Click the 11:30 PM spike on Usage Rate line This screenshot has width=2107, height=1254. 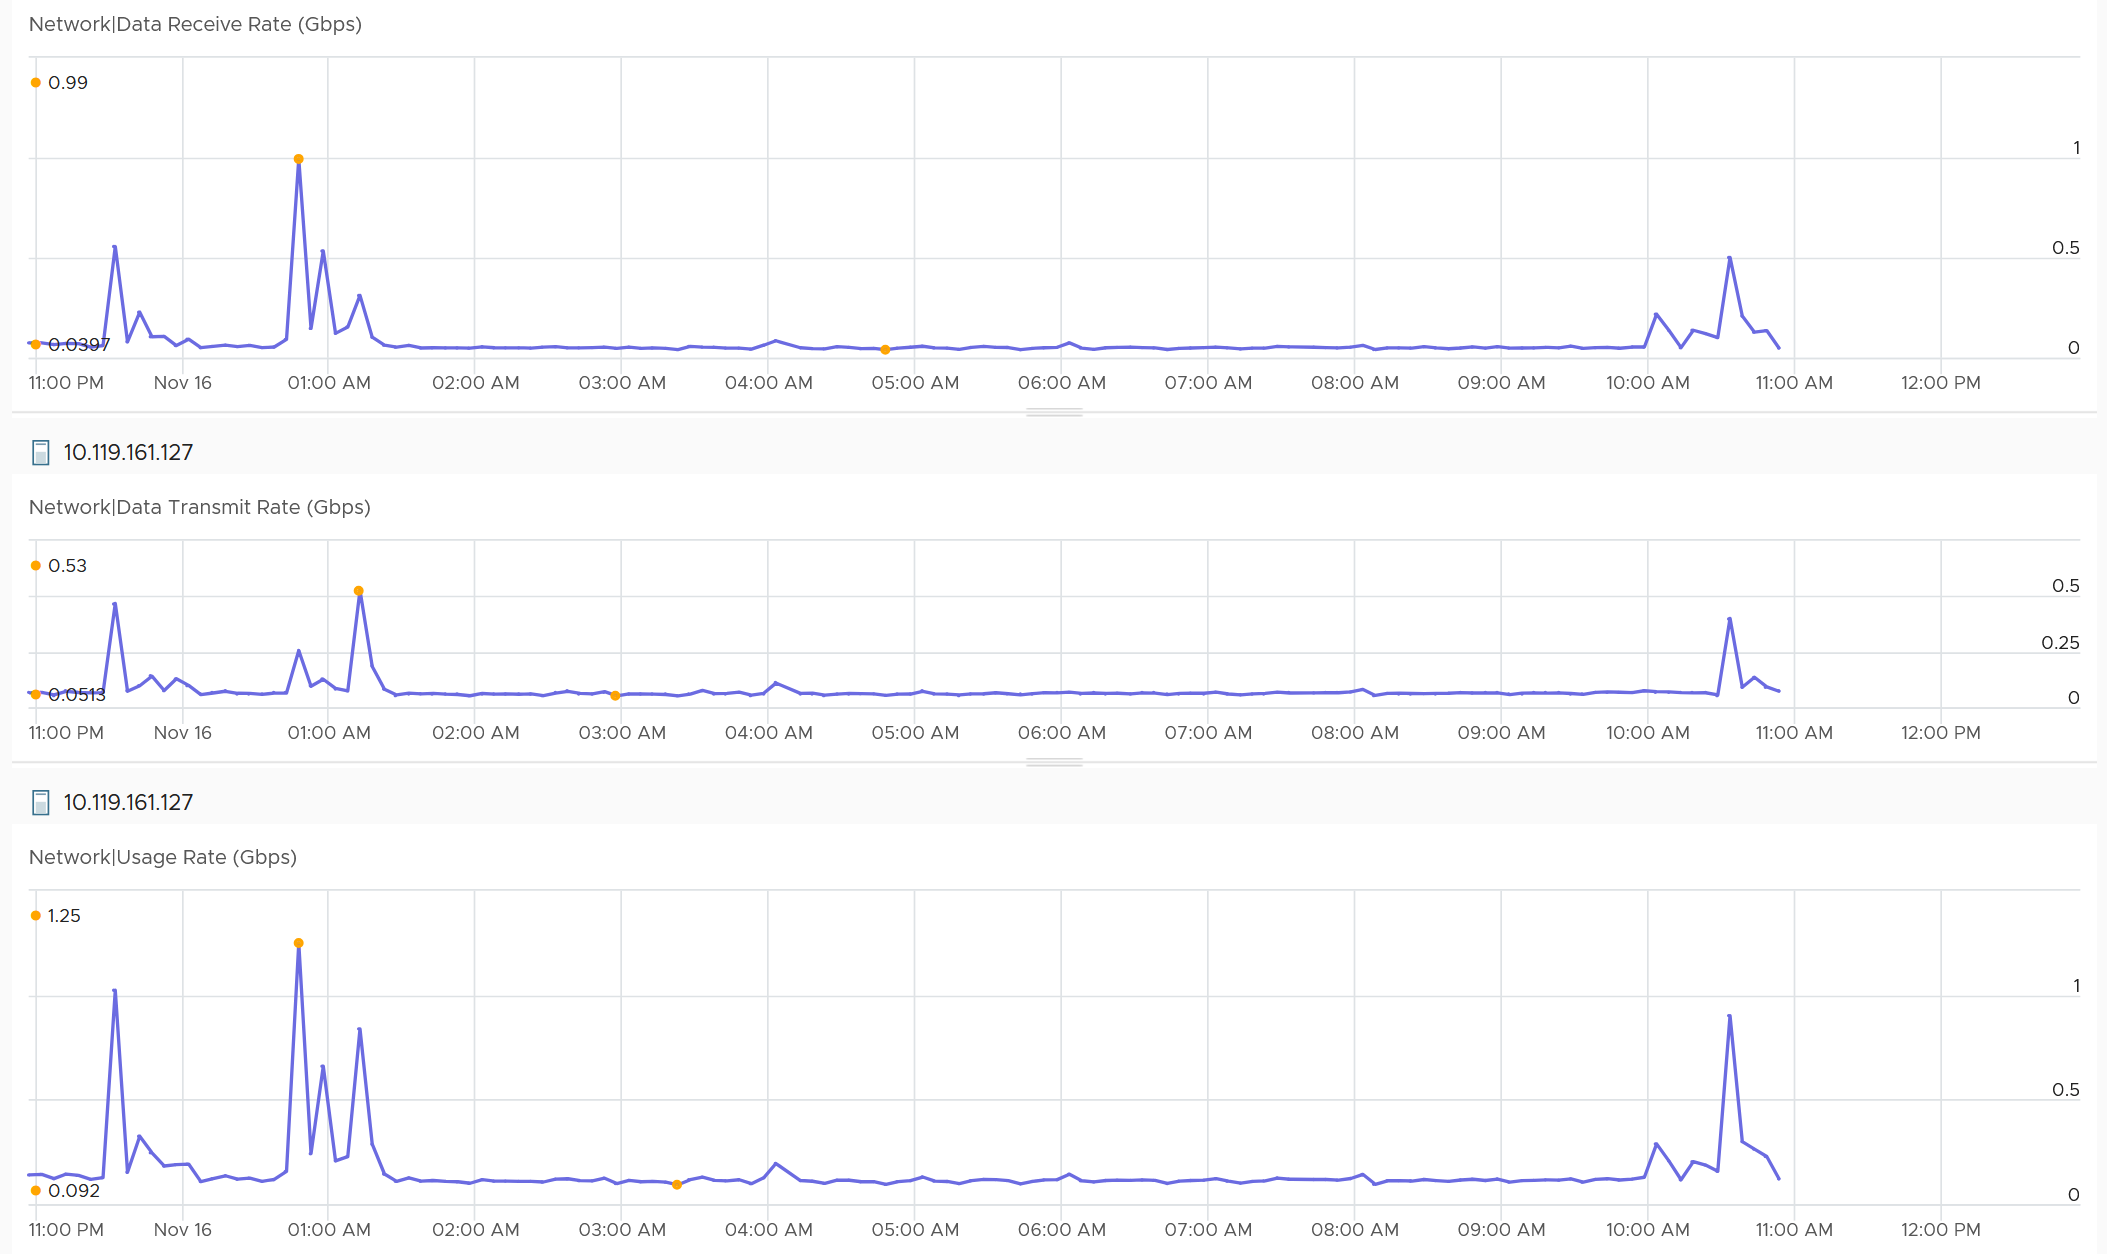tap(115, 991)
